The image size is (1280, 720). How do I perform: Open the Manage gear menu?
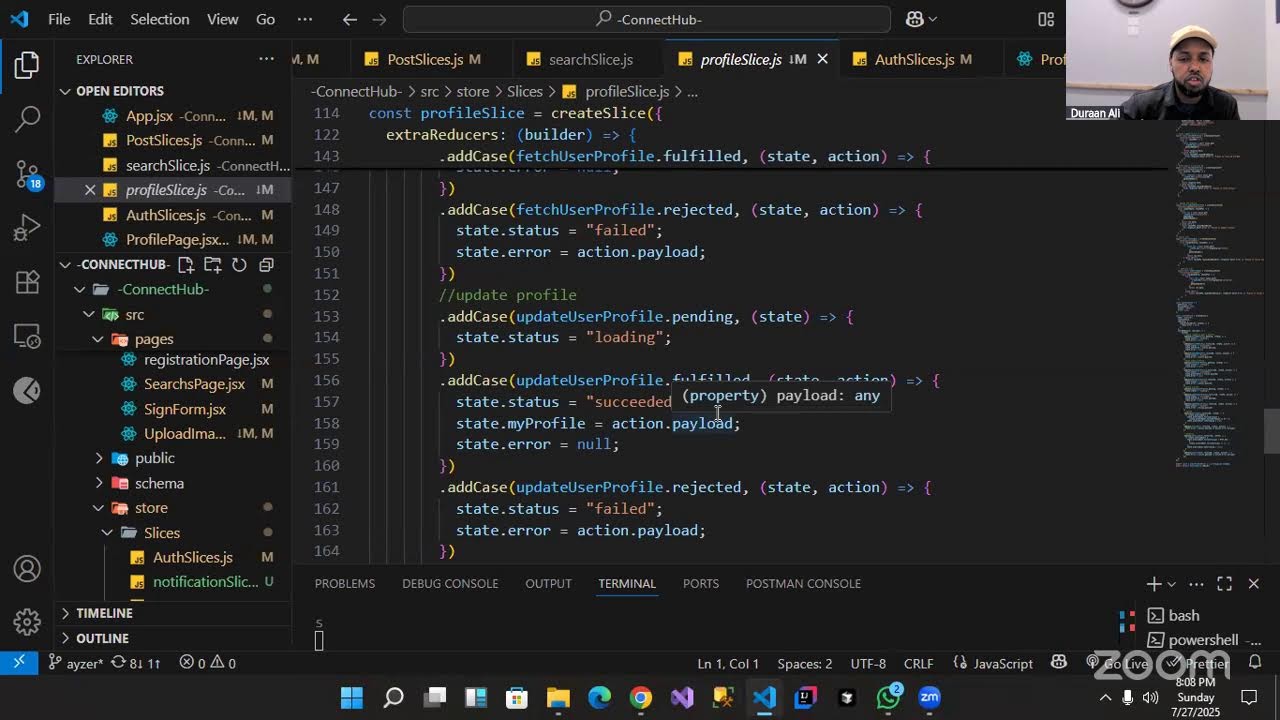[x=27, y=621]
